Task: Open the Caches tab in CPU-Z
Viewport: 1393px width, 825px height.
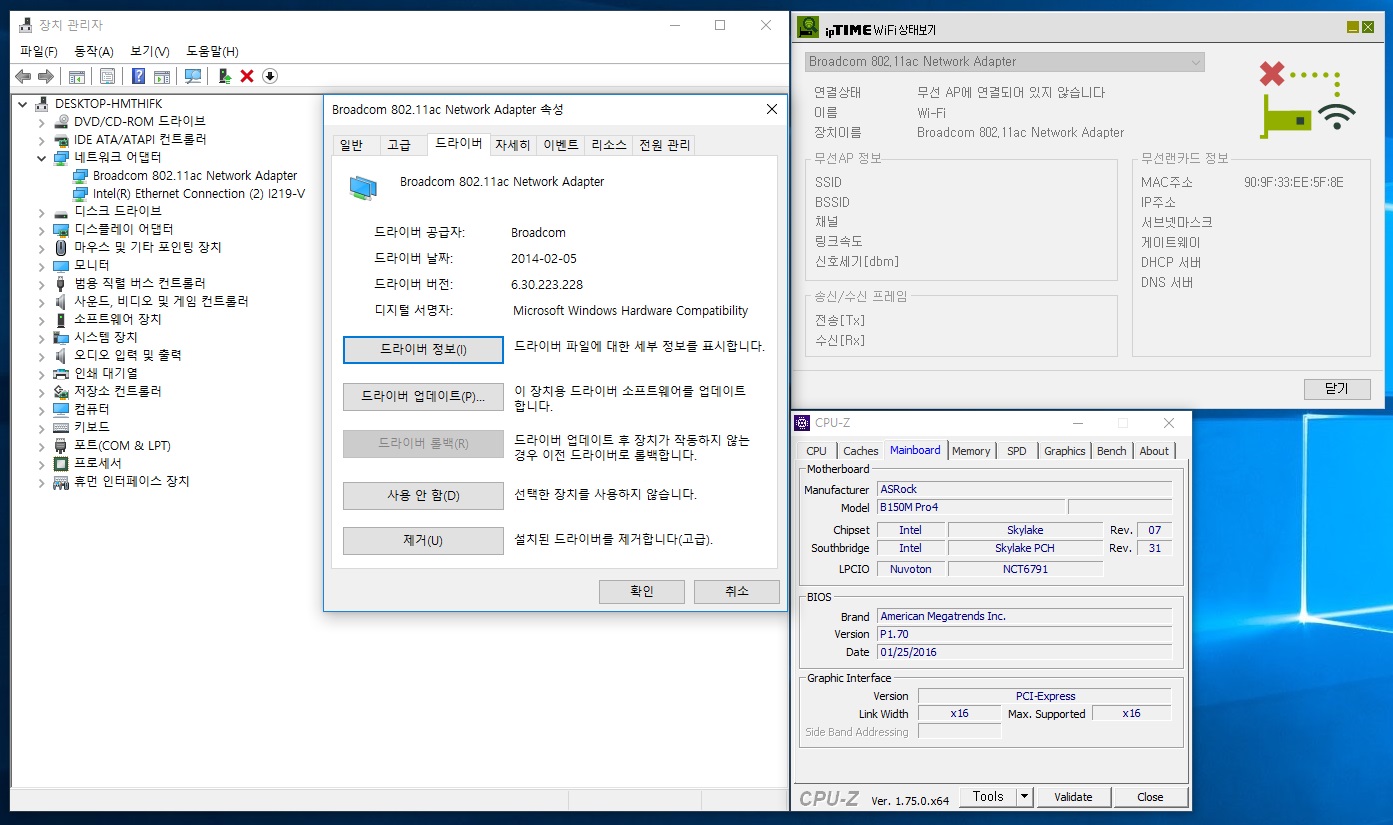Action: pos(861,451)
